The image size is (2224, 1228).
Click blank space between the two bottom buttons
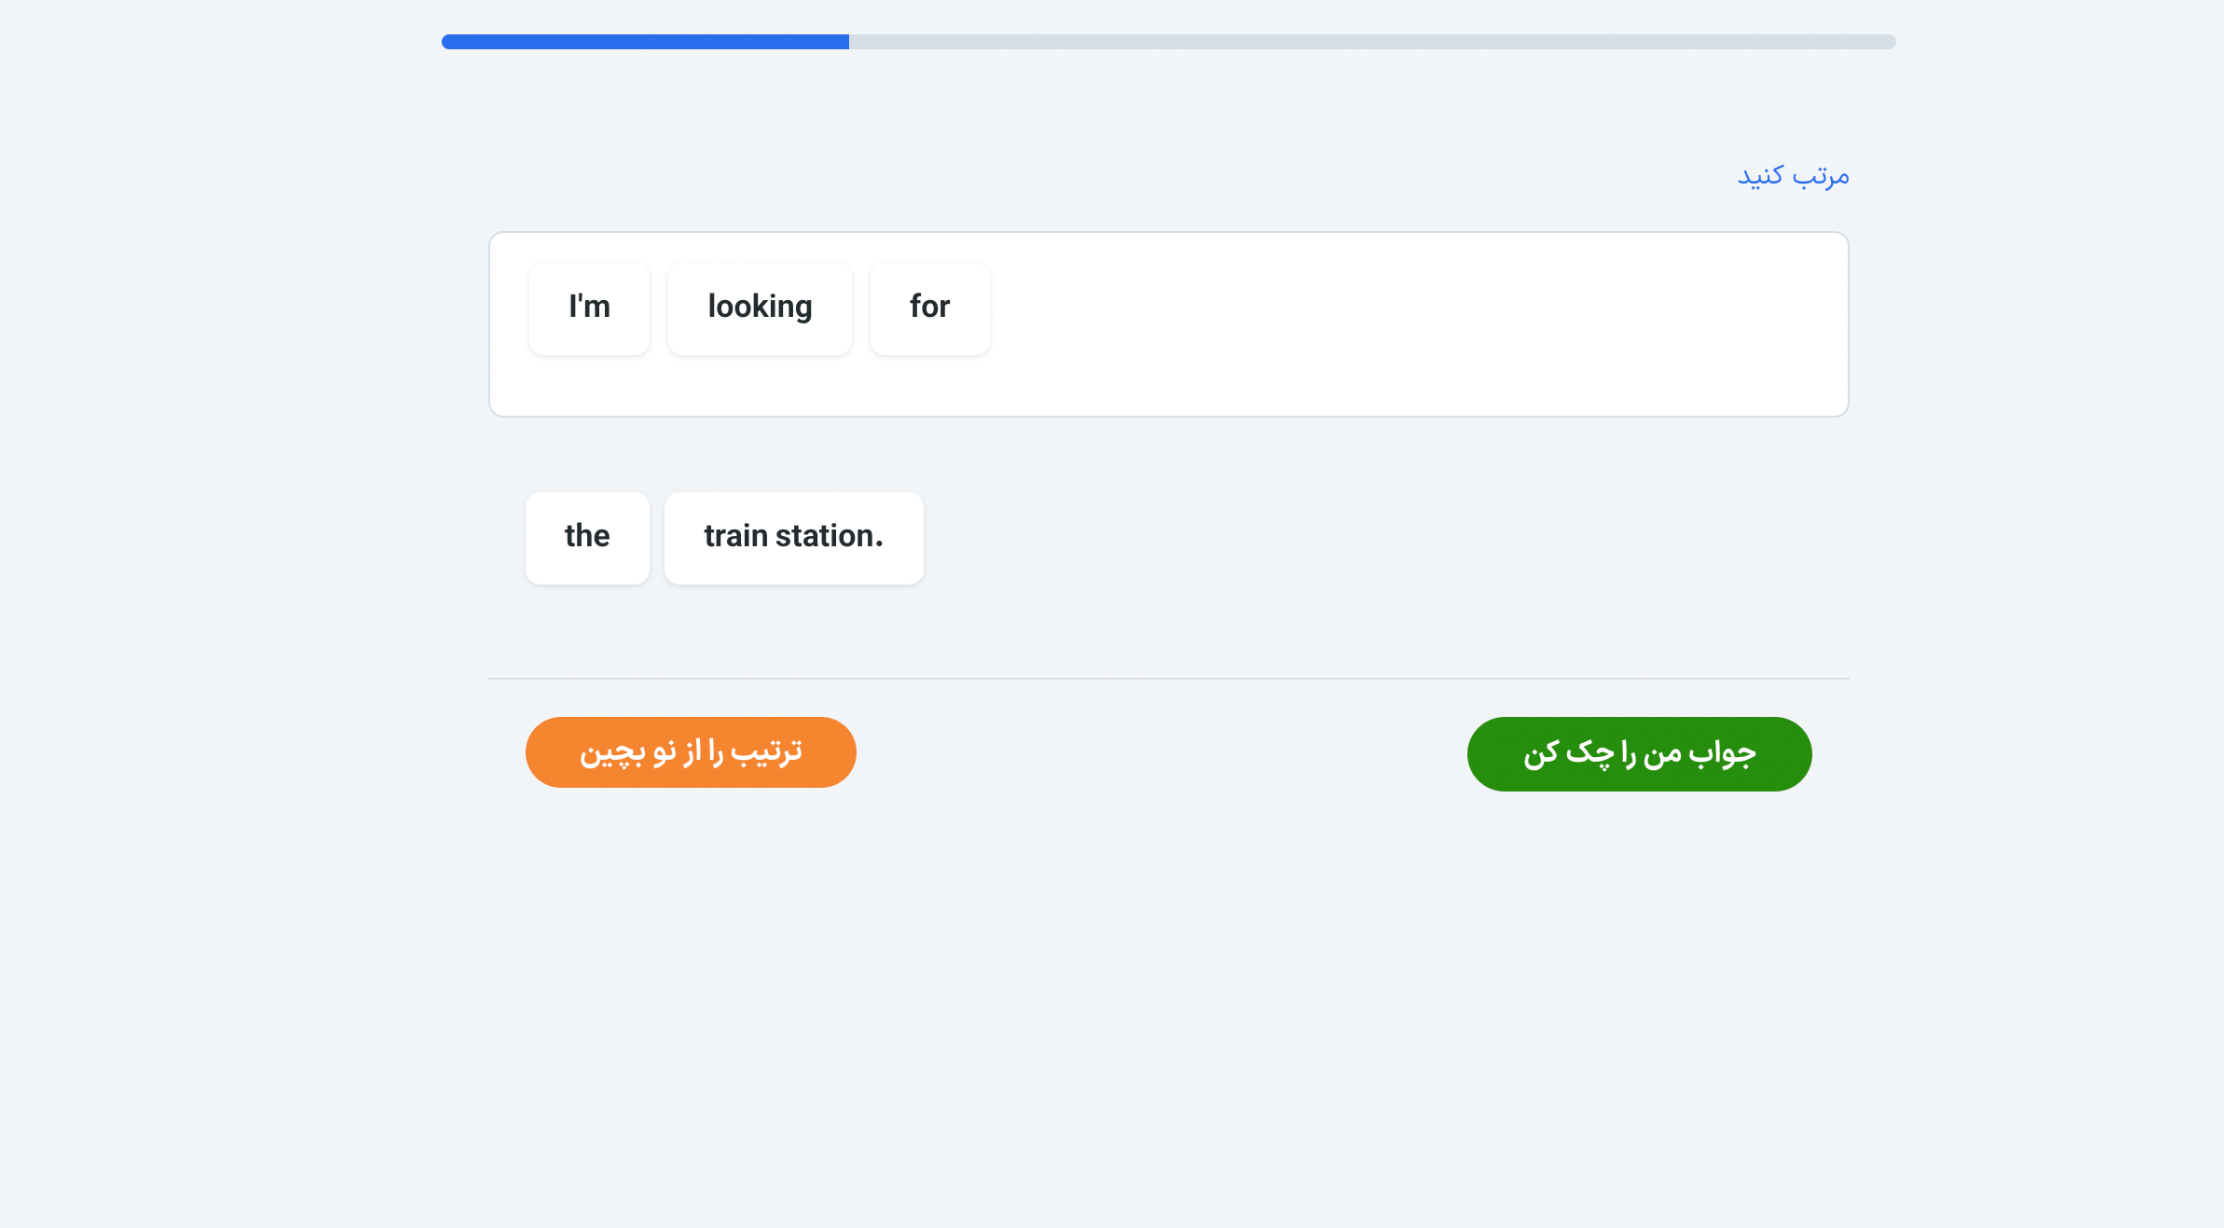tap(1160, 753)
